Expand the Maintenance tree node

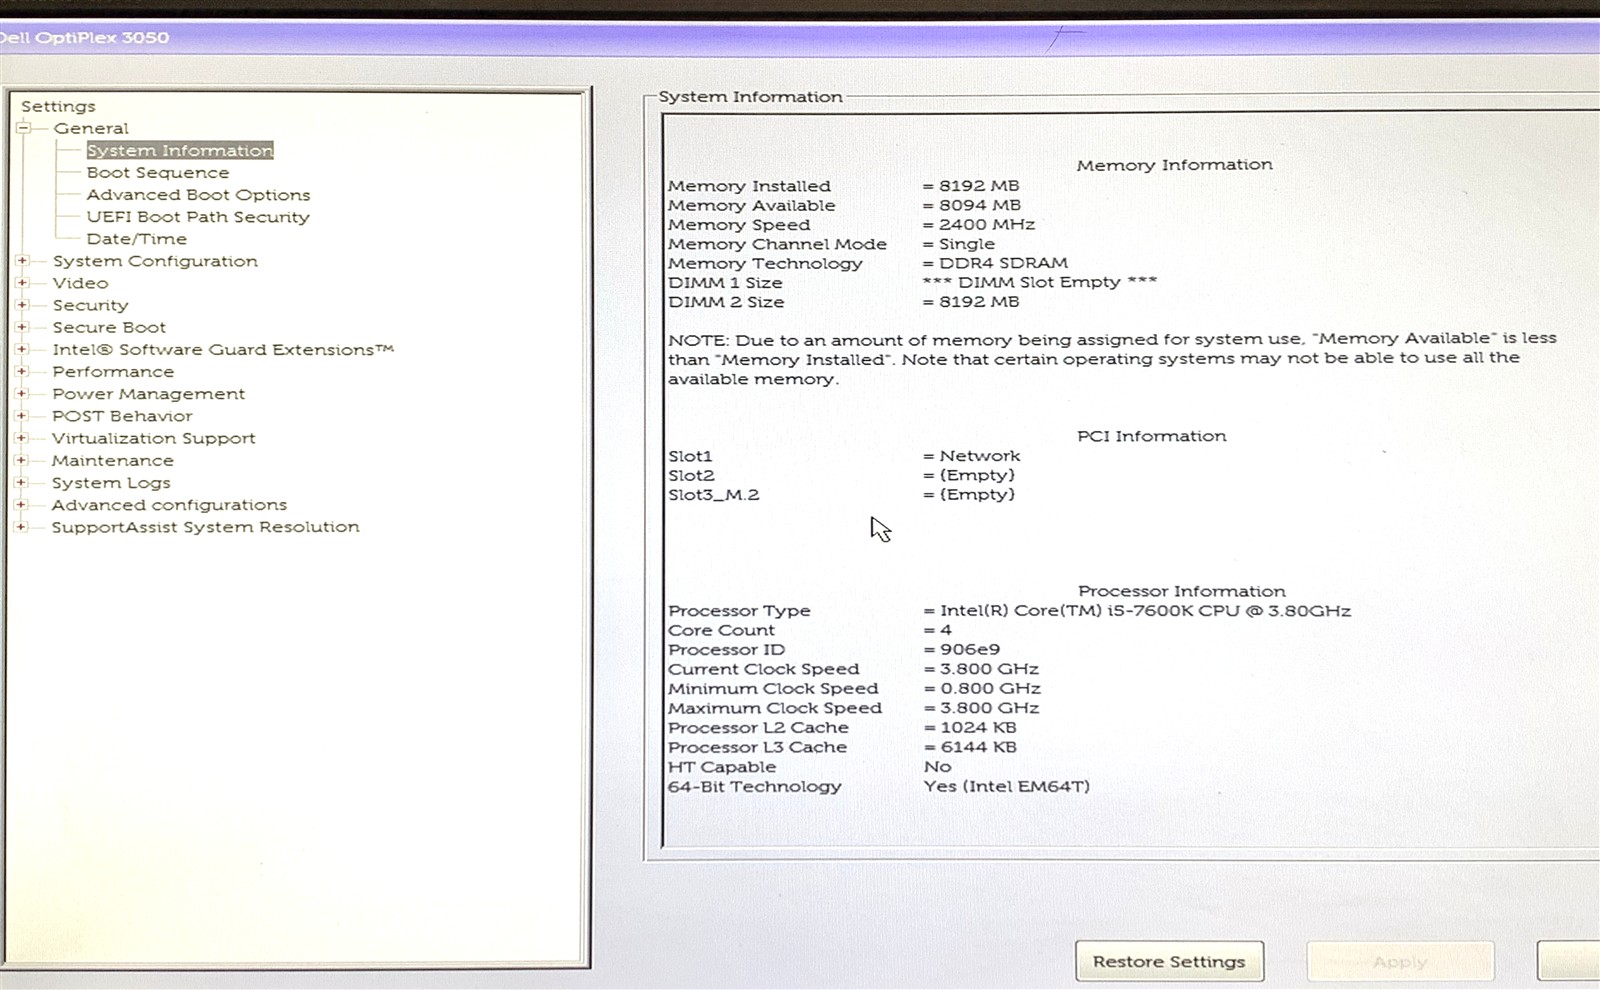pos(21,460)
